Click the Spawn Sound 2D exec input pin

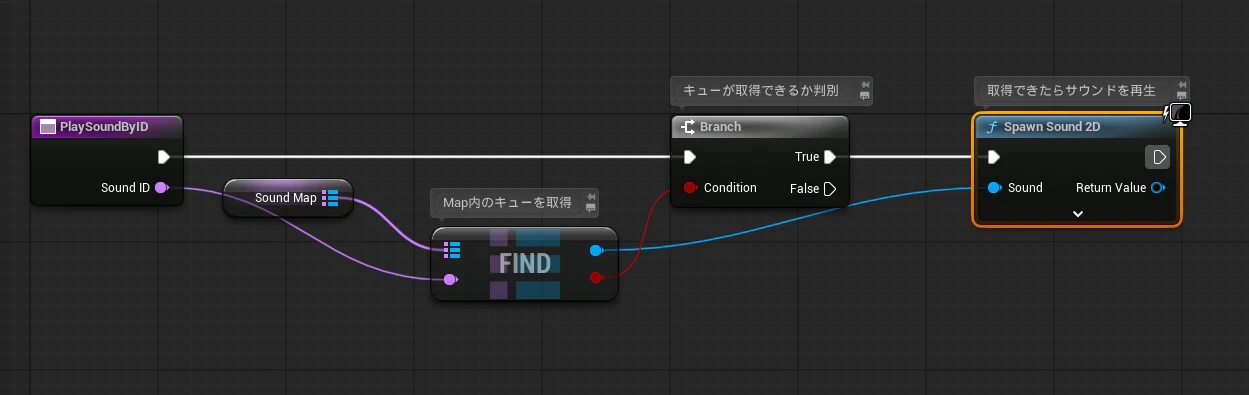coord(993,157)
